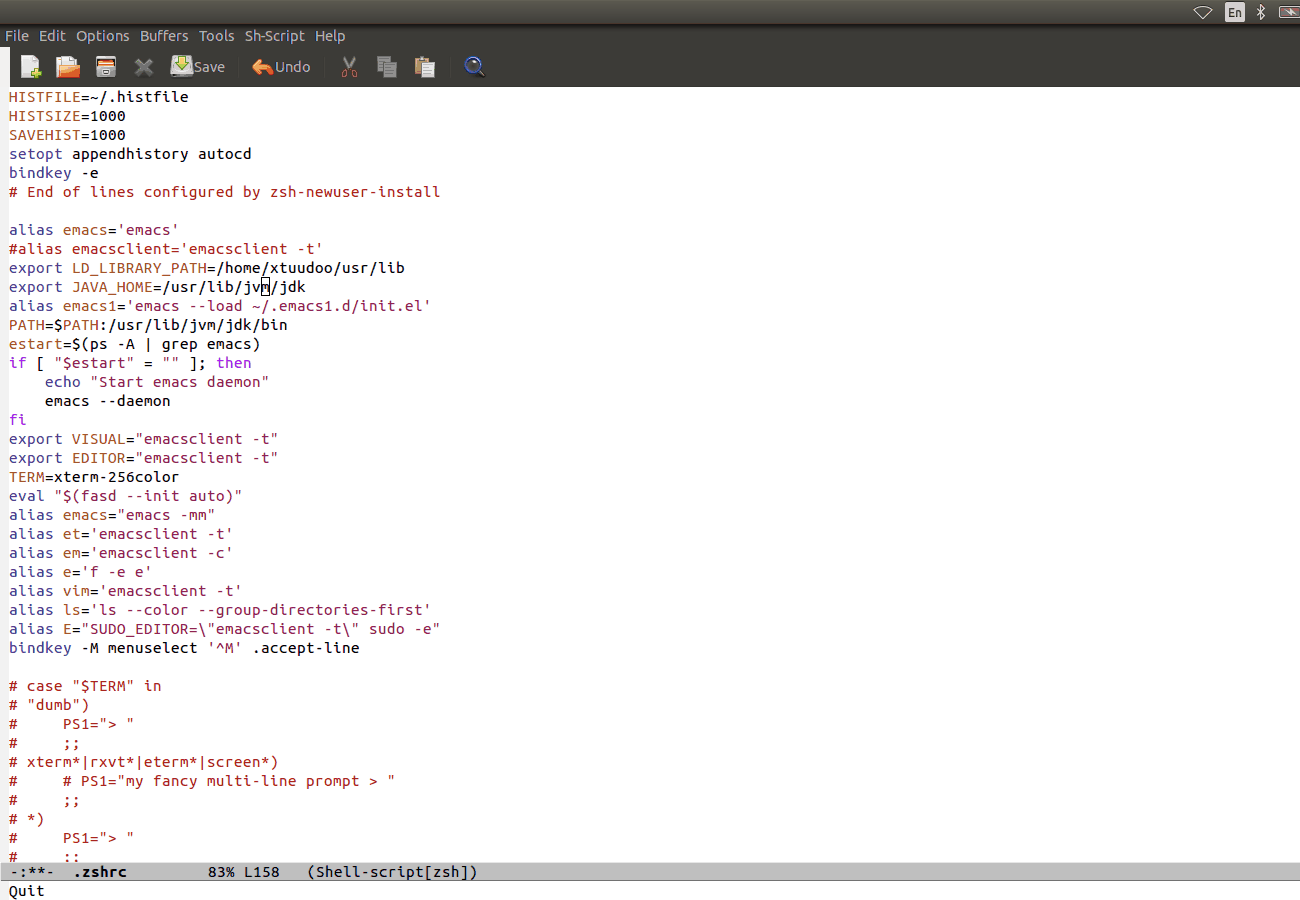The height and width of the screenshot is (900, 1300).
Task: Open the Sh-Script menu
Action: pyautogui.click(x=275, y=36)
